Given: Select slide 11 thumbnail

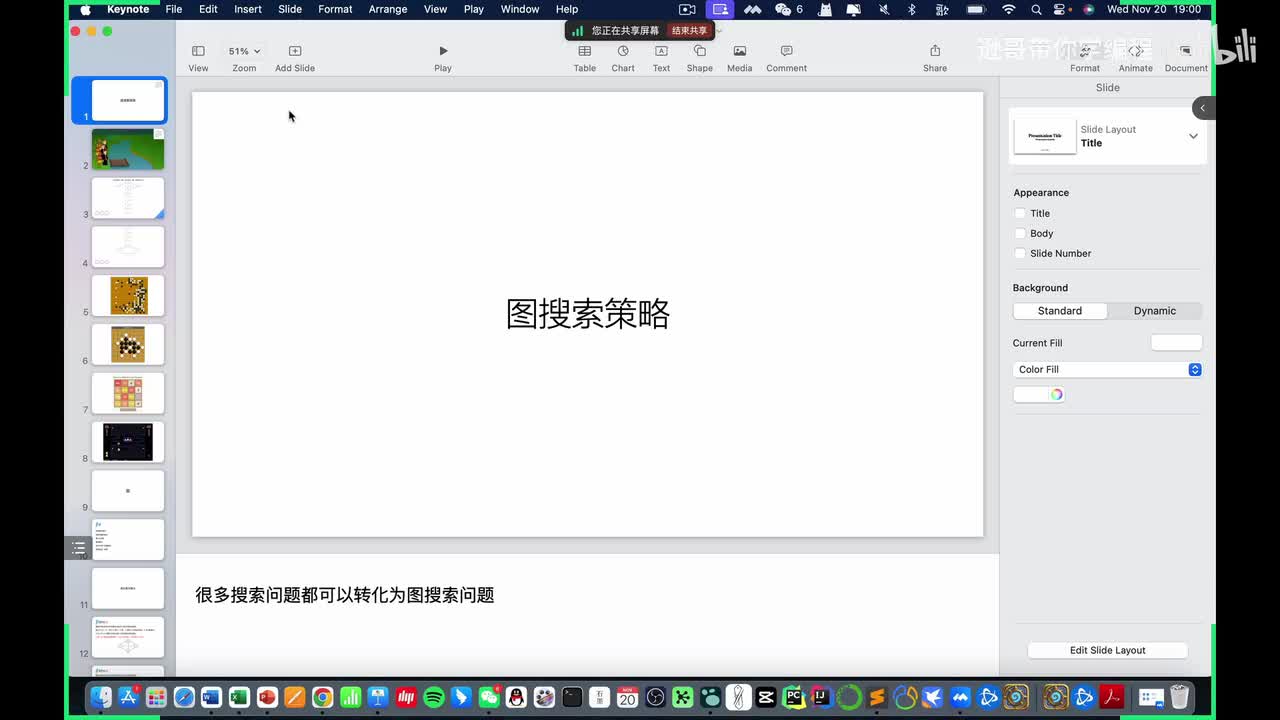Looking at the screenshot, I should click(x=128, y=588).
